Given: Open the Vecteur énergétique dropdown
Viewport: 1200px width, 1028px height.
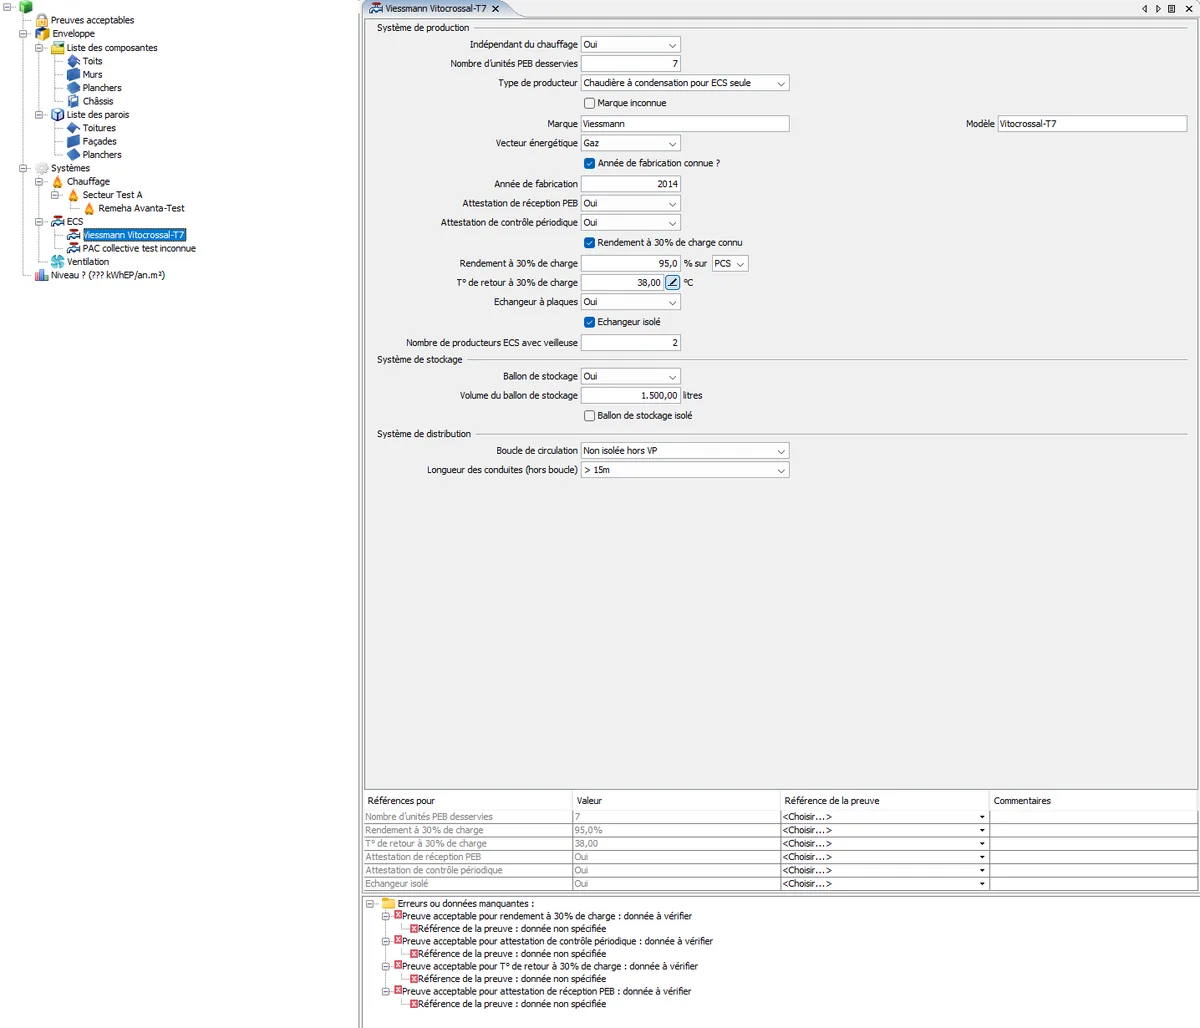Looking at the screenshot, I should 631,143.
